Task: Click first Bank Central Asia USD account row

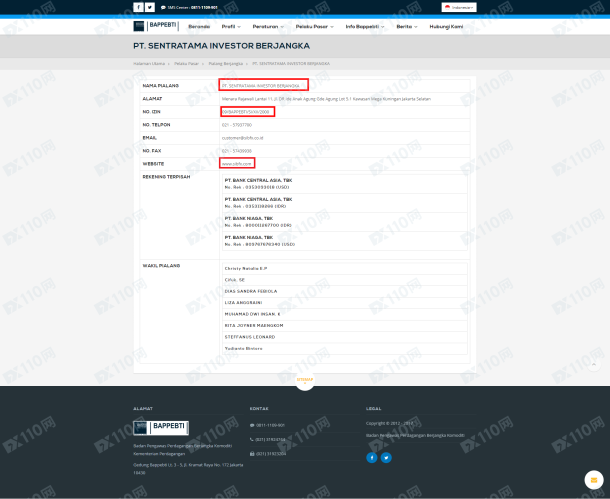Action: point(345,184)
